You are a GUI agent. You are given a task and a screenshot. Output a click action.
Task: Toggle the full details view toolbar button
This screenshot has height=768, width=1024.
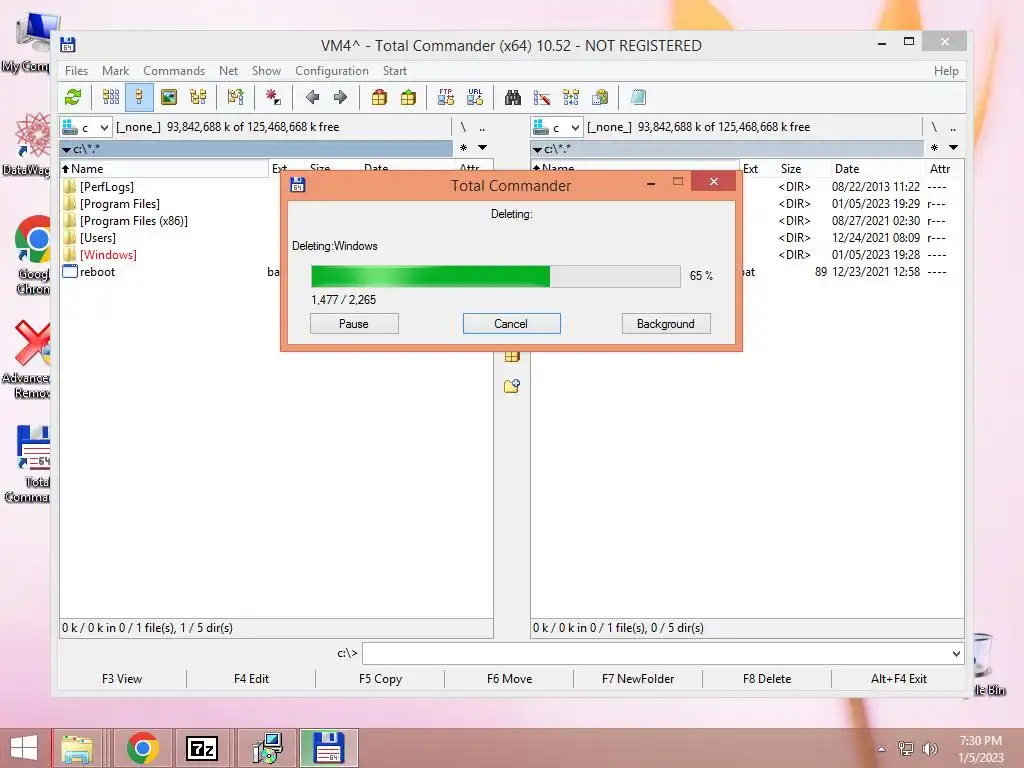click(x=139, y=98)
